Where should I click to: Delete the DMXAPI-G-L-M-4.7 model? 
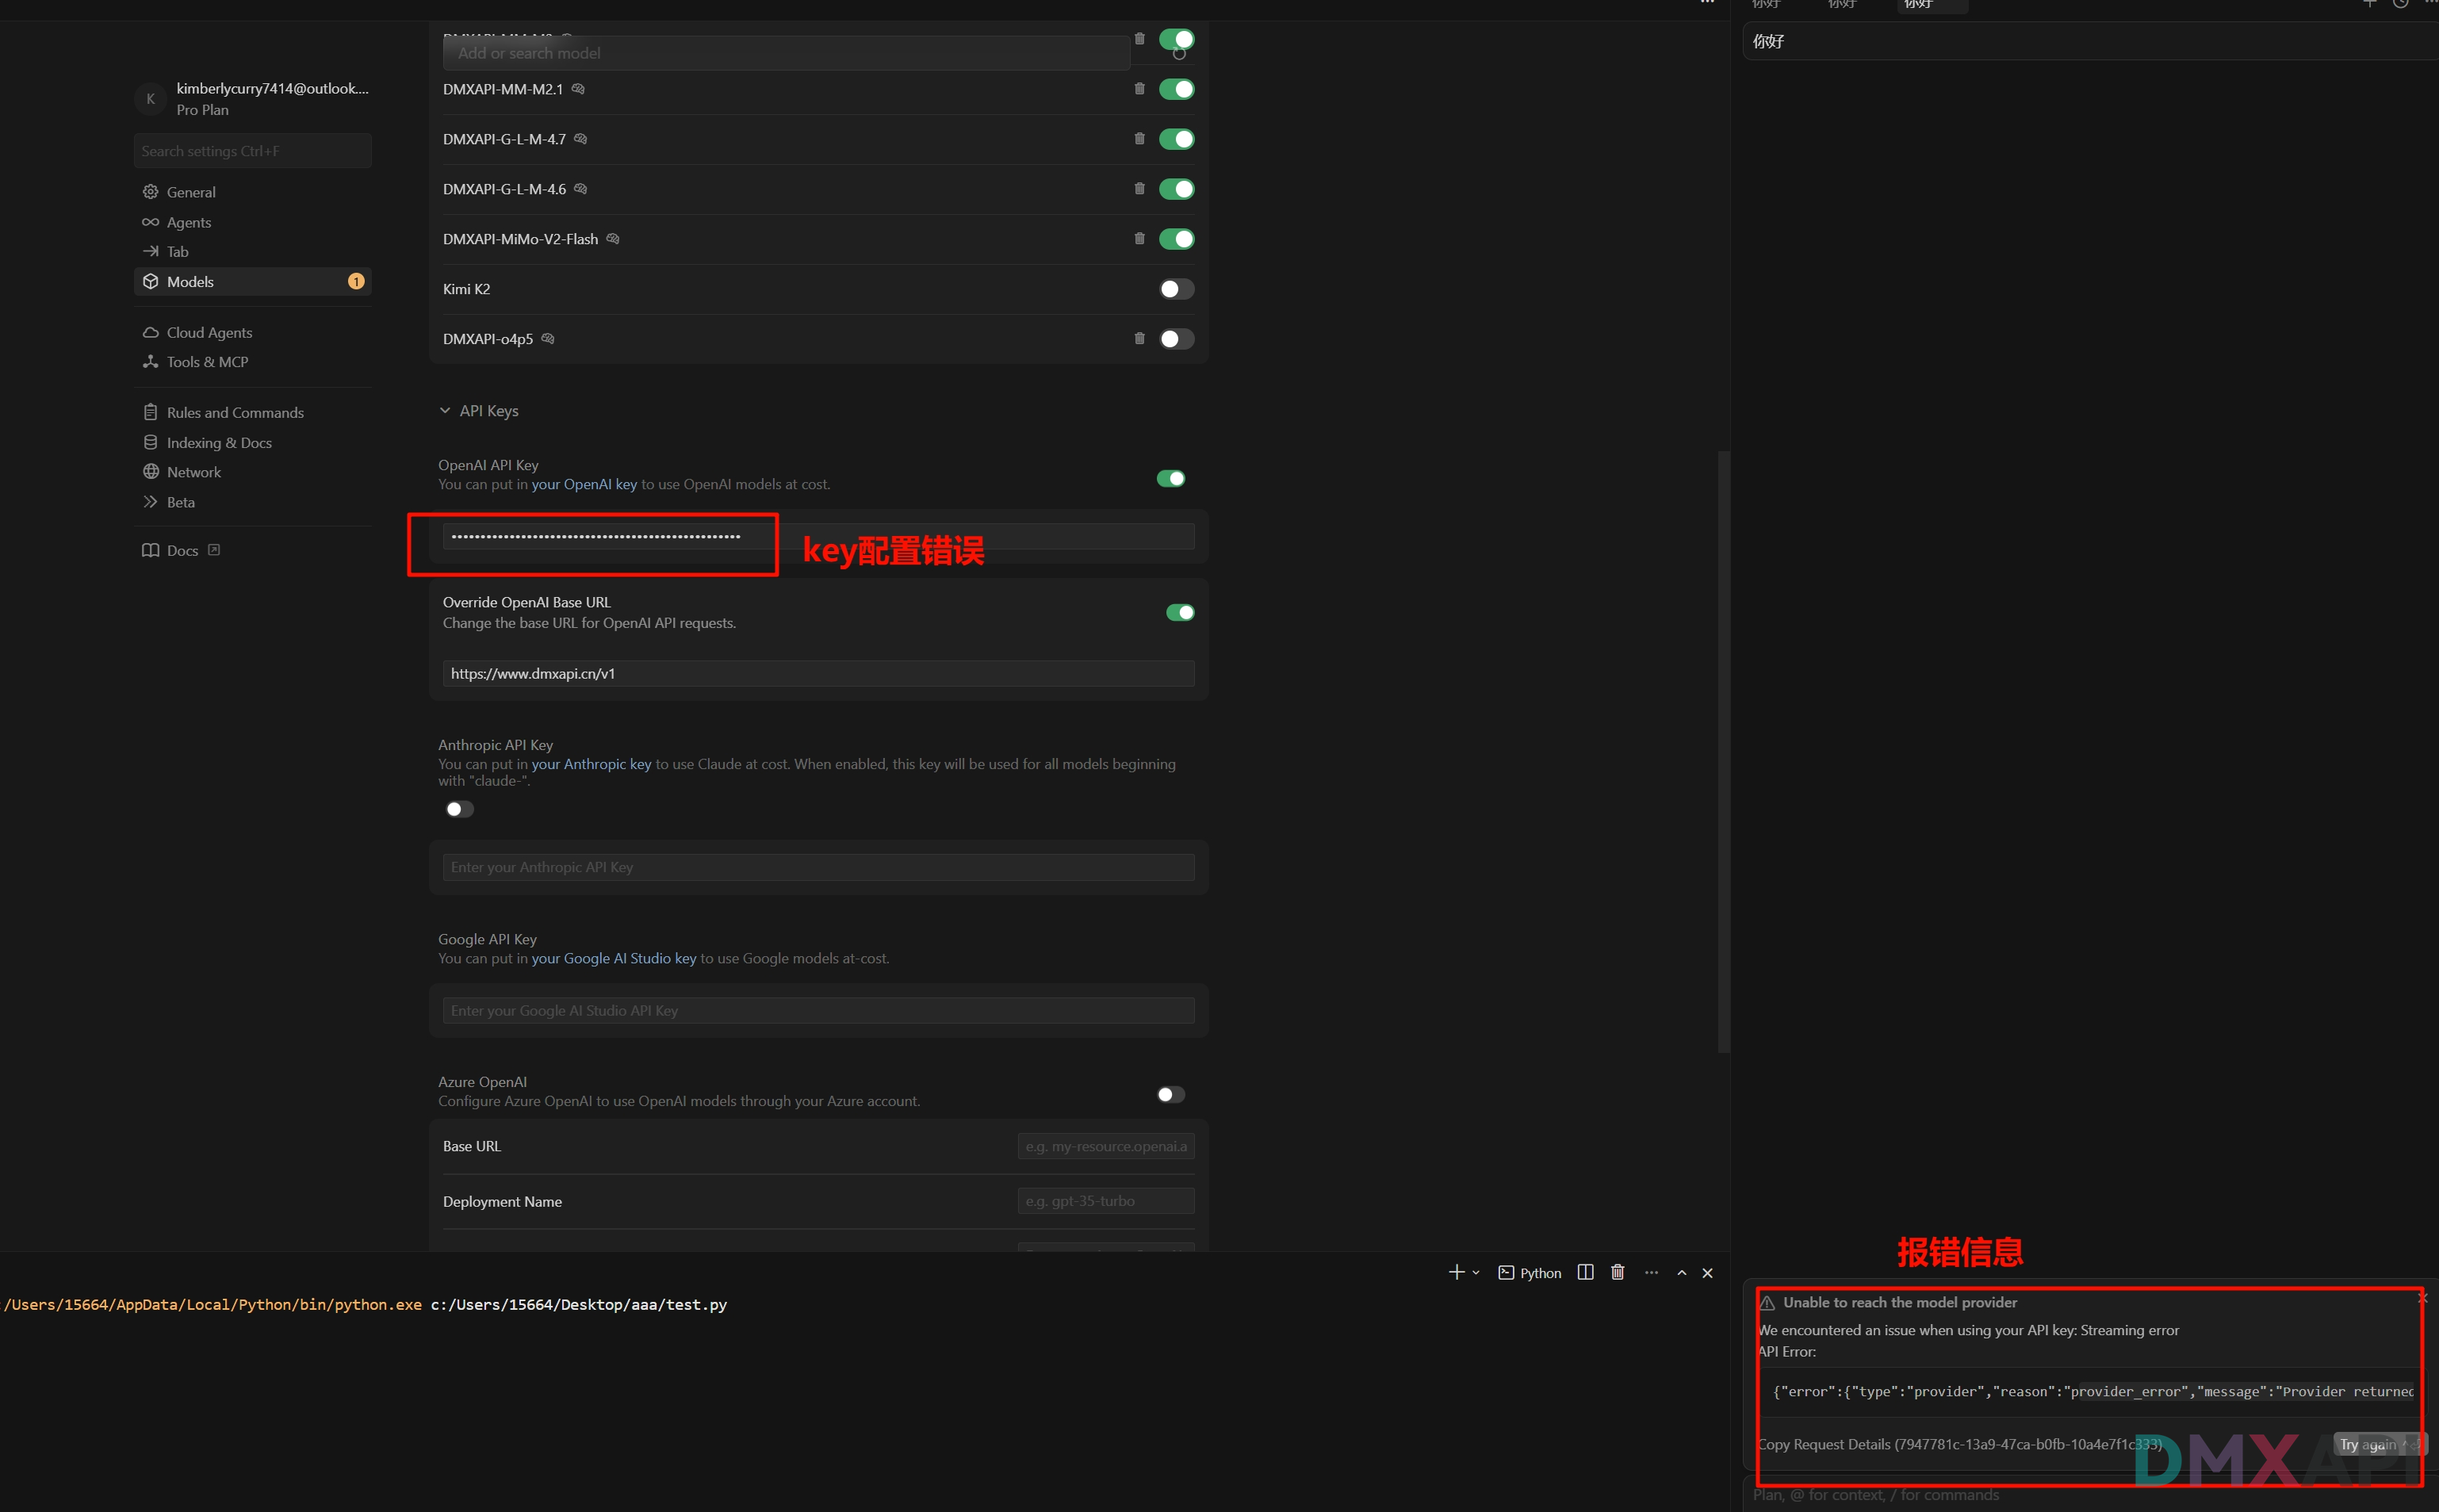point(1139,139)
